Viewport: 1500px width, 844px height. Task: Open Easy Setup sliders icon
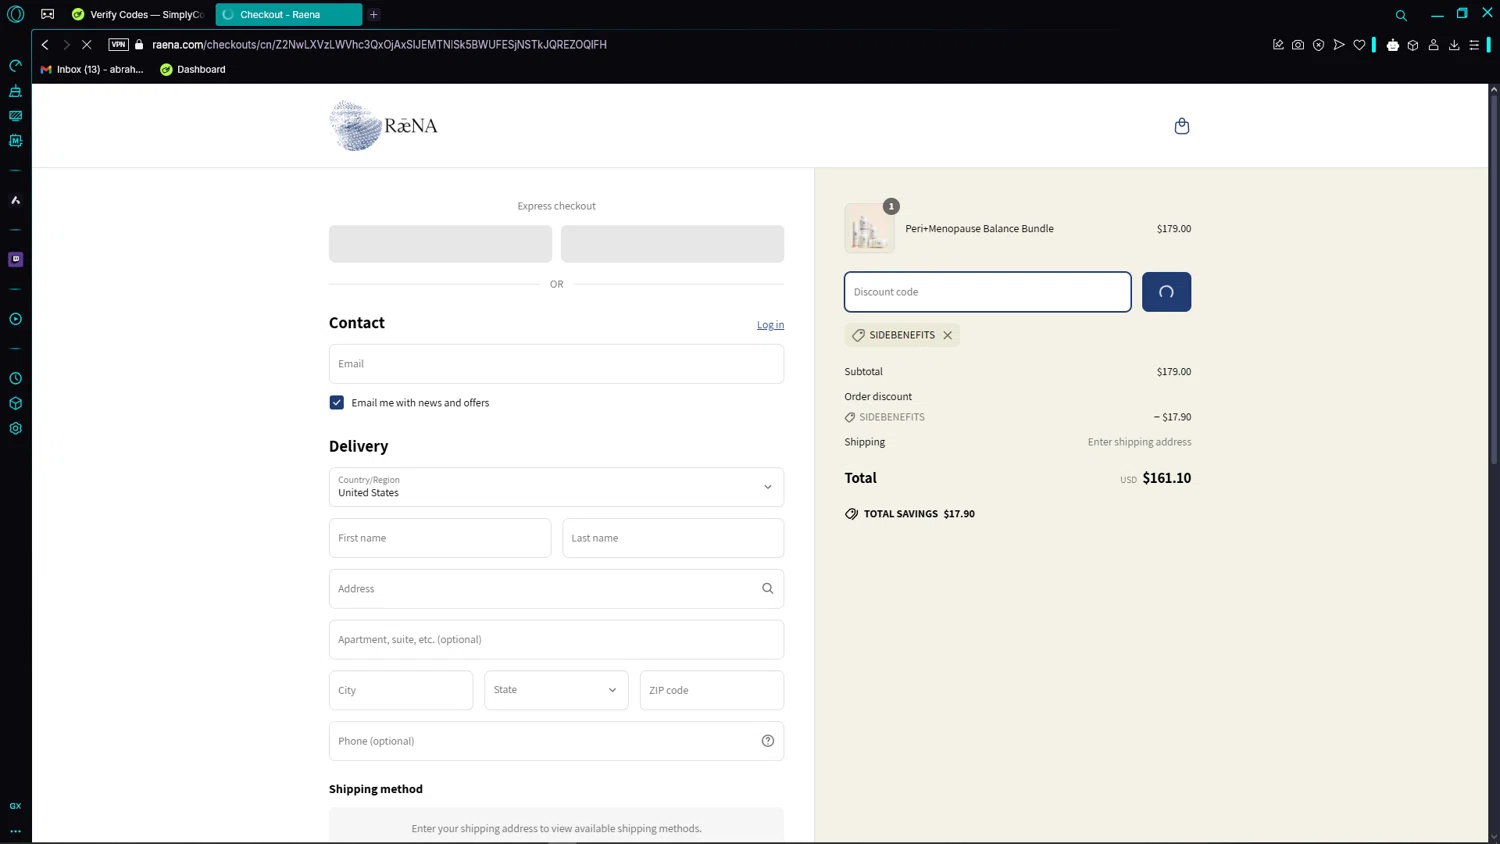[x=1474, y=45]
